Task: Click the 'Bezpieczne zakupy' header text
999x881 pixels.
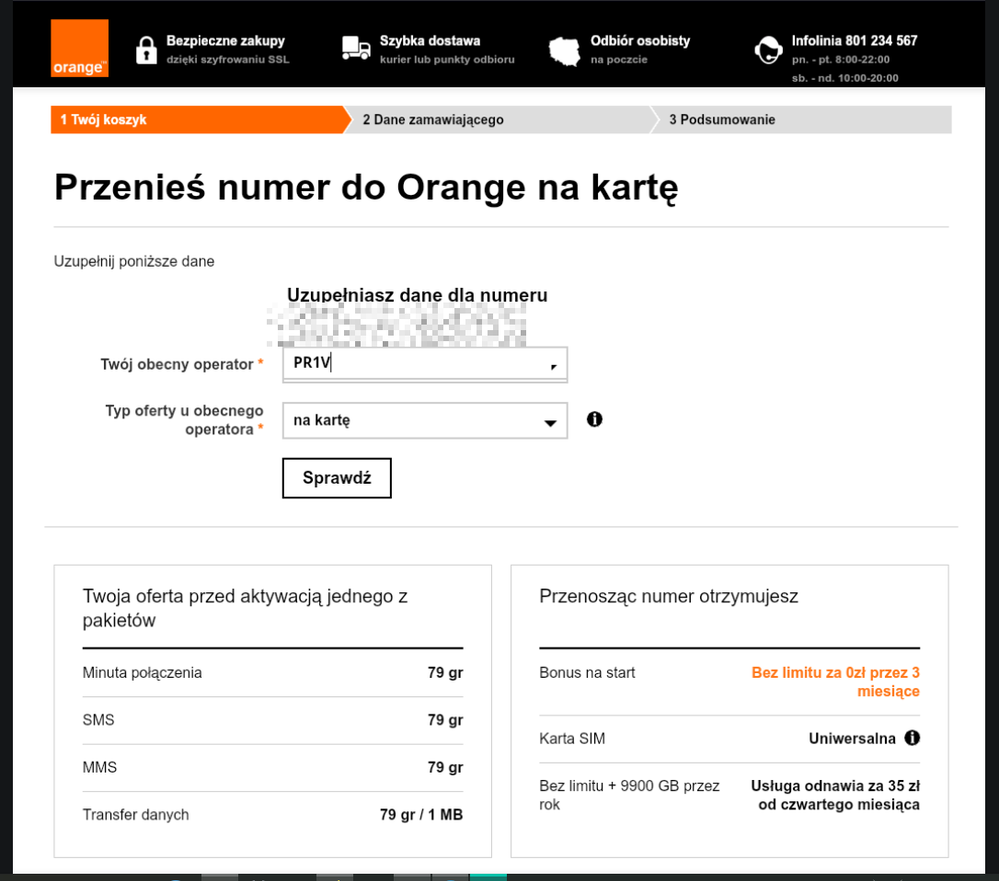Action: [225, 41]
